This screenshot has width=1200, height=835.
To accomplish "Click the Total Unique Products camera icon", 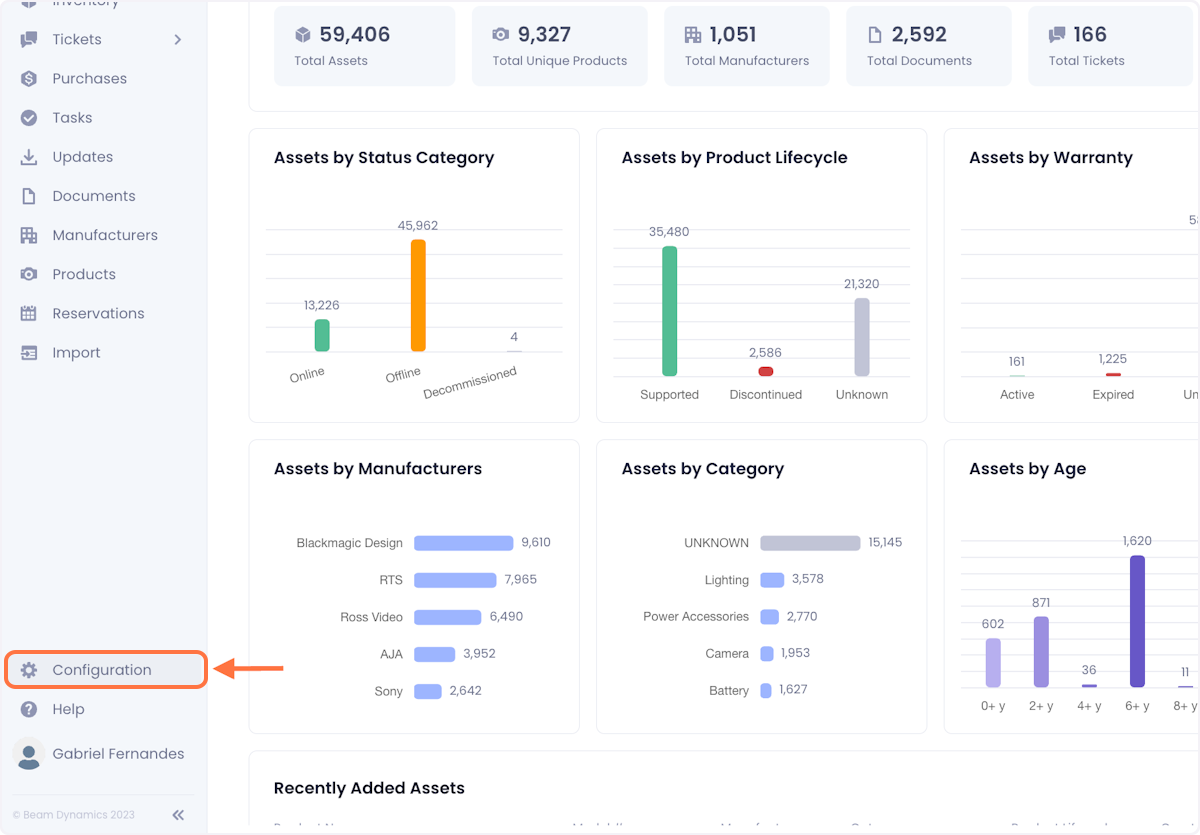I will click(x=501, y=35).
